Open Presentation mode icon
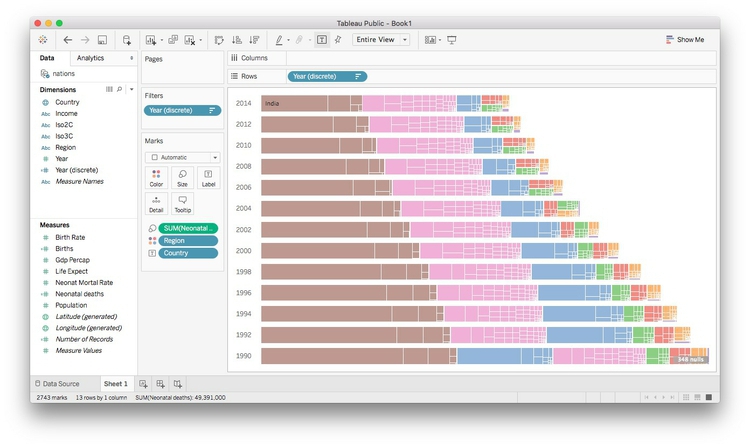Screen dimensions: 750x446 452,40
